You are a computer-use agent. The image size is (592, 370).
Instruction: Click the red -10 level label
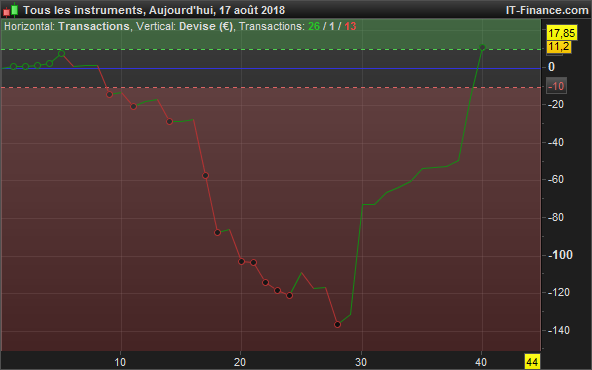(556, 86)
